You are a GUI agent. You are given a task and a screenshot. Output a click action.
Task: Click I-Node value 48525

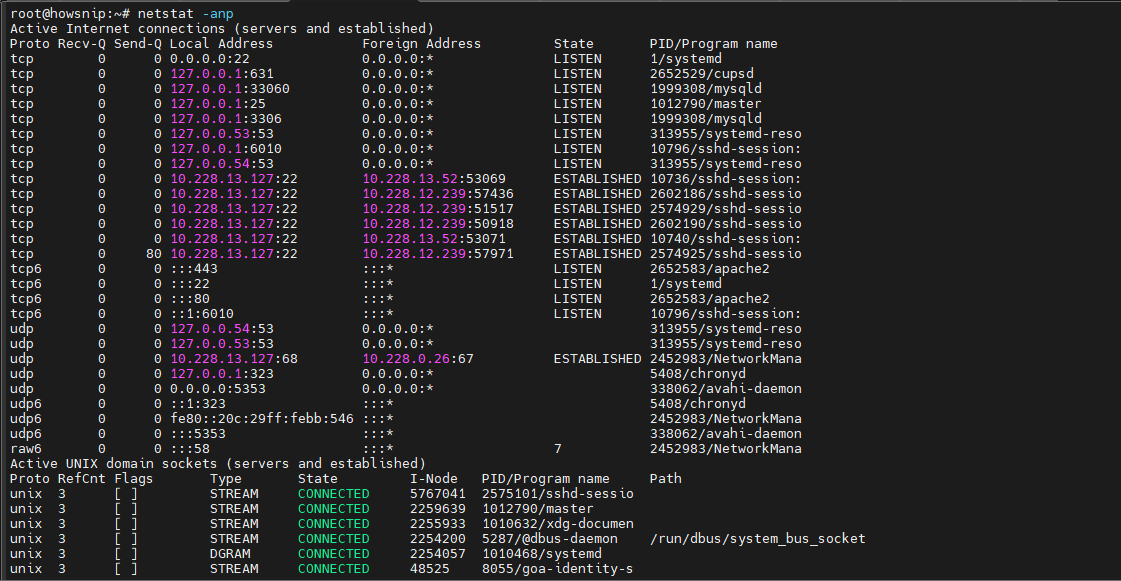pyautogui.click(x=430, y=569)
